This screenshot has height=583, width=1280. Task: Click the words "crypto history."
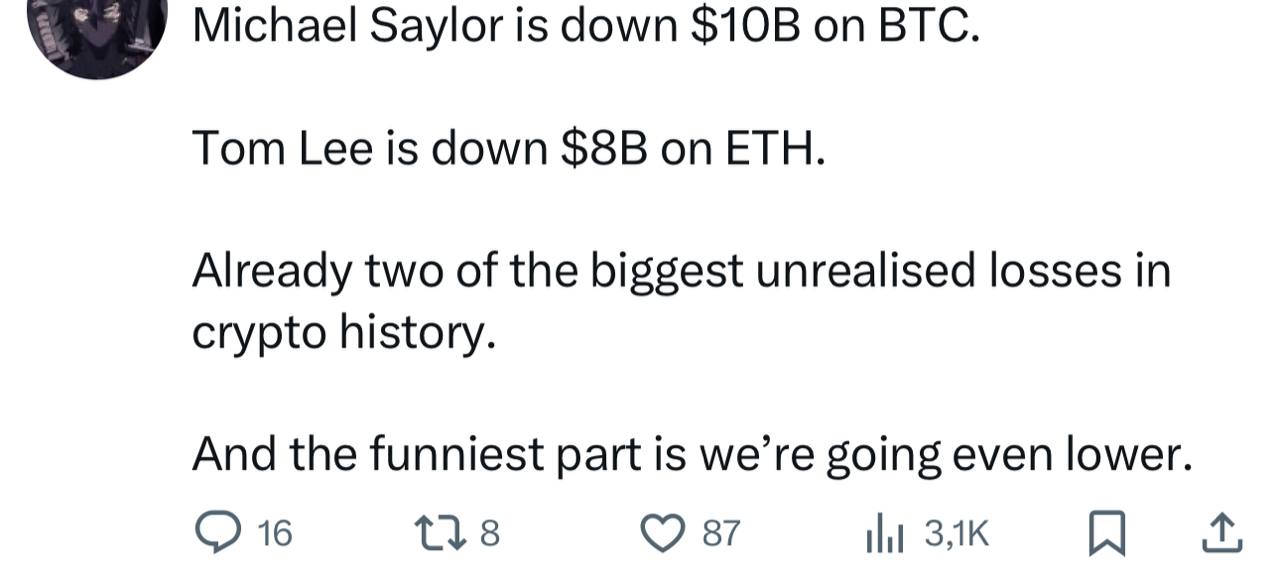(343, 334)
